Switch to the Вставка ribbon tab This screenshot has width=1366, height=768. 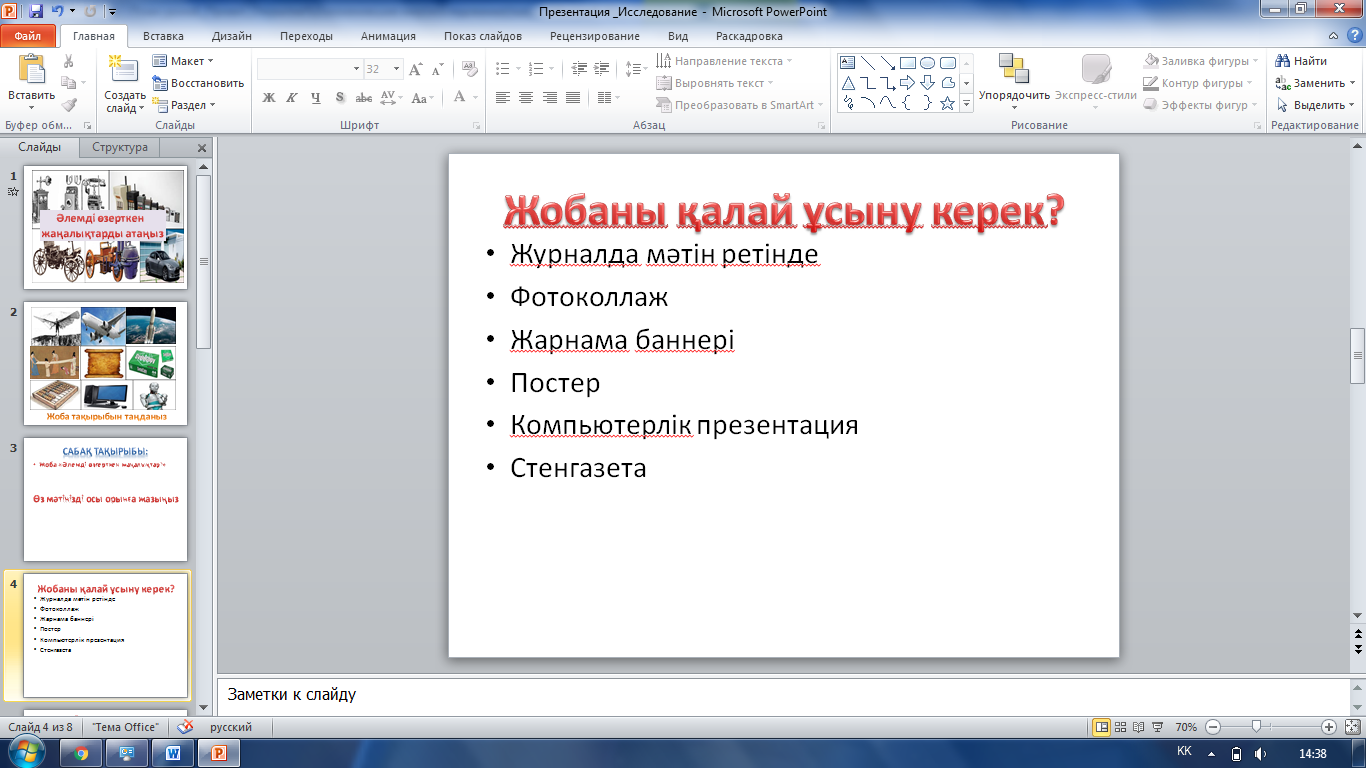pos(163,36)
